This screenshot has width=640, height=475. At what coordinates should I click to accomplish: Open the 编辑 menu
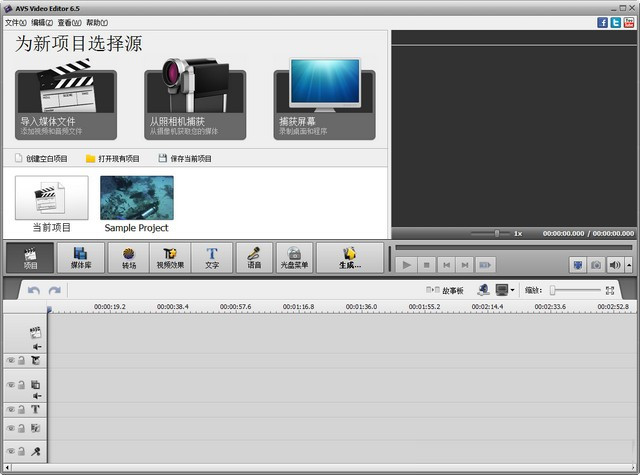[42, 22]
